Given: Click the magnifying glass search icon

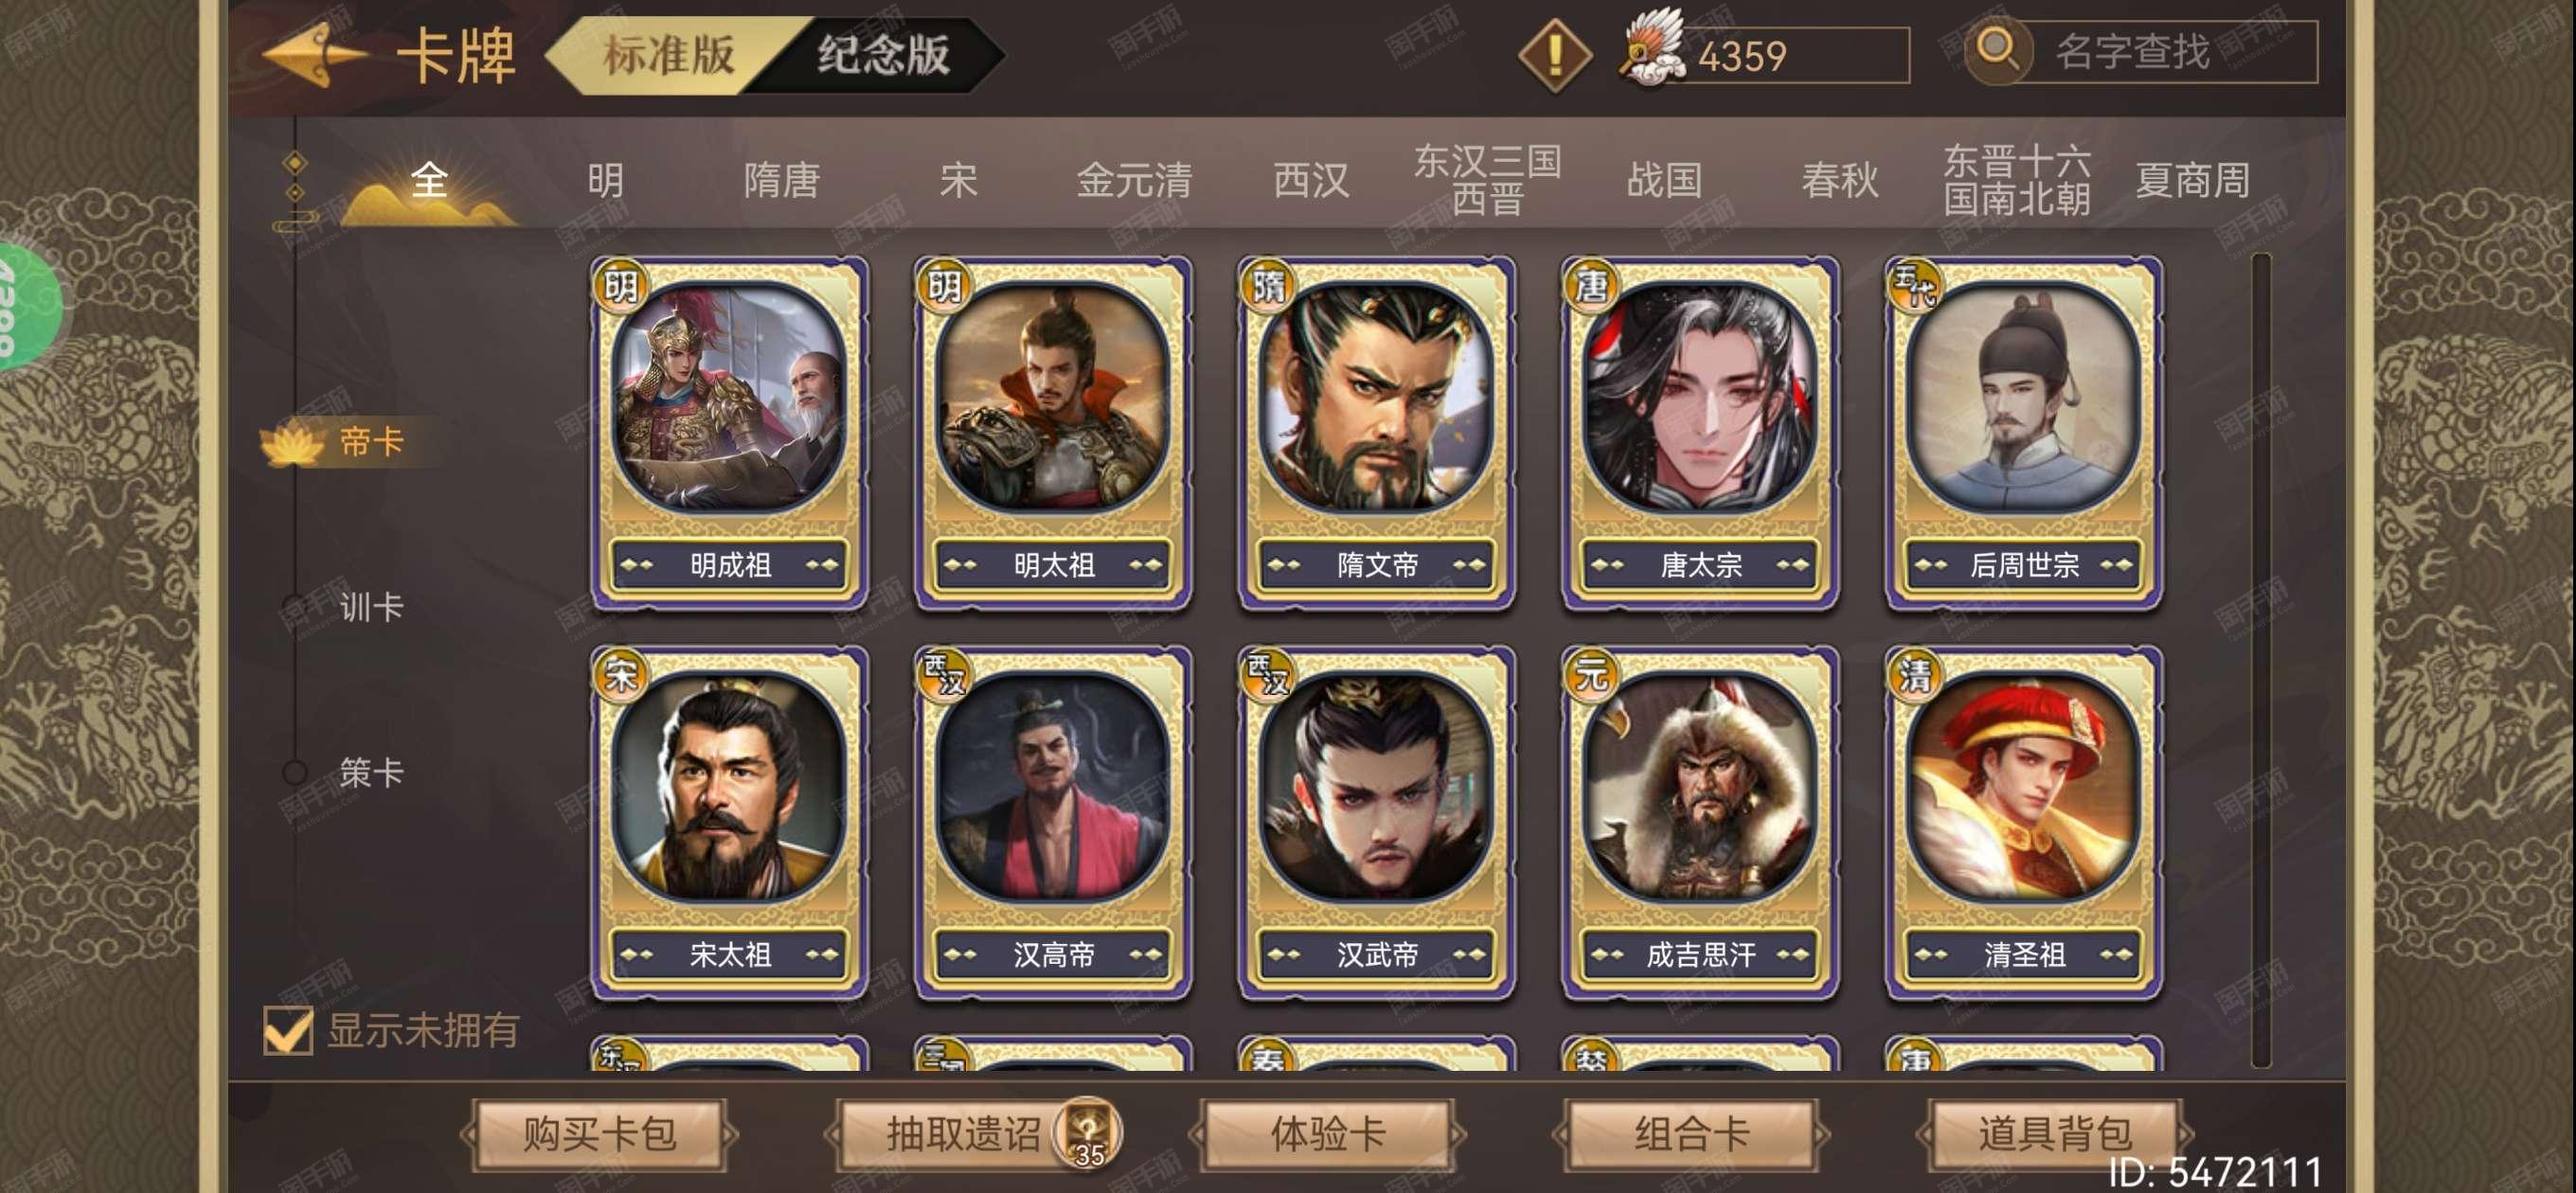Looking at the screenshot, I should (x=1998, y=50).
